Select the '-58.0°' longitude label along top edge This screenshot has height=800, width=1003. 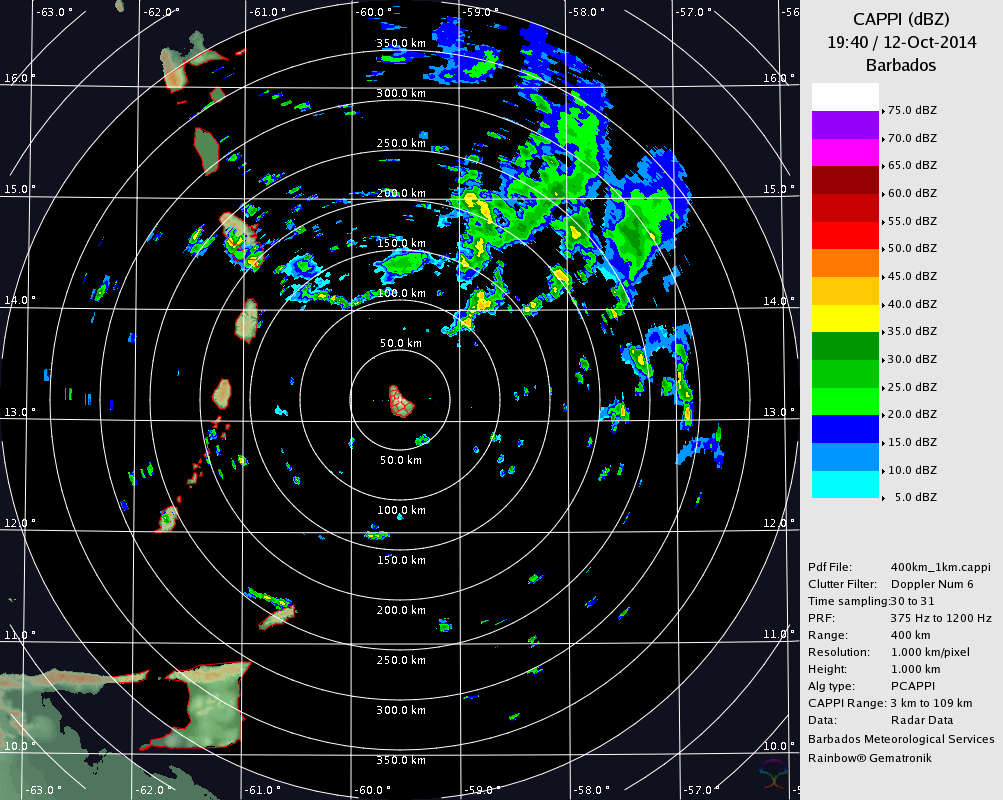click(585, 12)
